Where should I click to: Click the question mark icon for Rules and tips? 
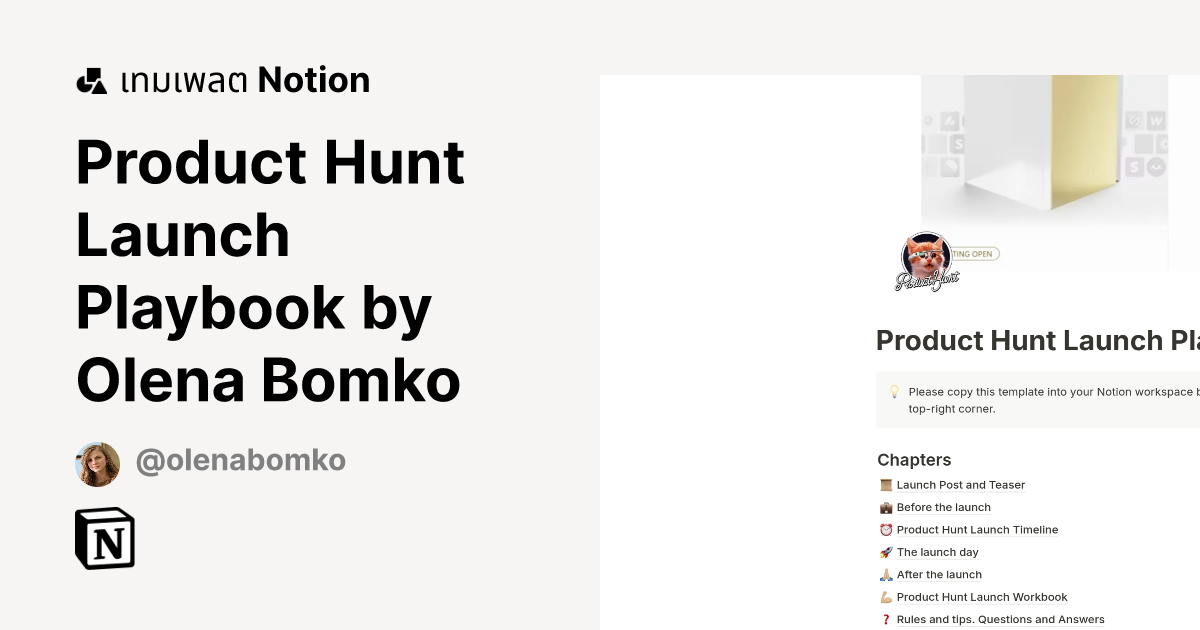[x=885, y=619]
